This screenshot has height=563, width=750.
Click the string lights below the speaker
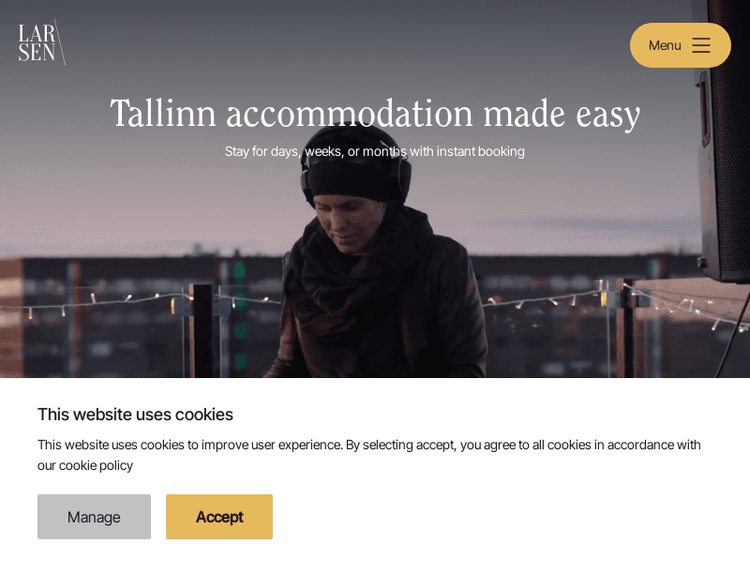(x=684, y=306)
